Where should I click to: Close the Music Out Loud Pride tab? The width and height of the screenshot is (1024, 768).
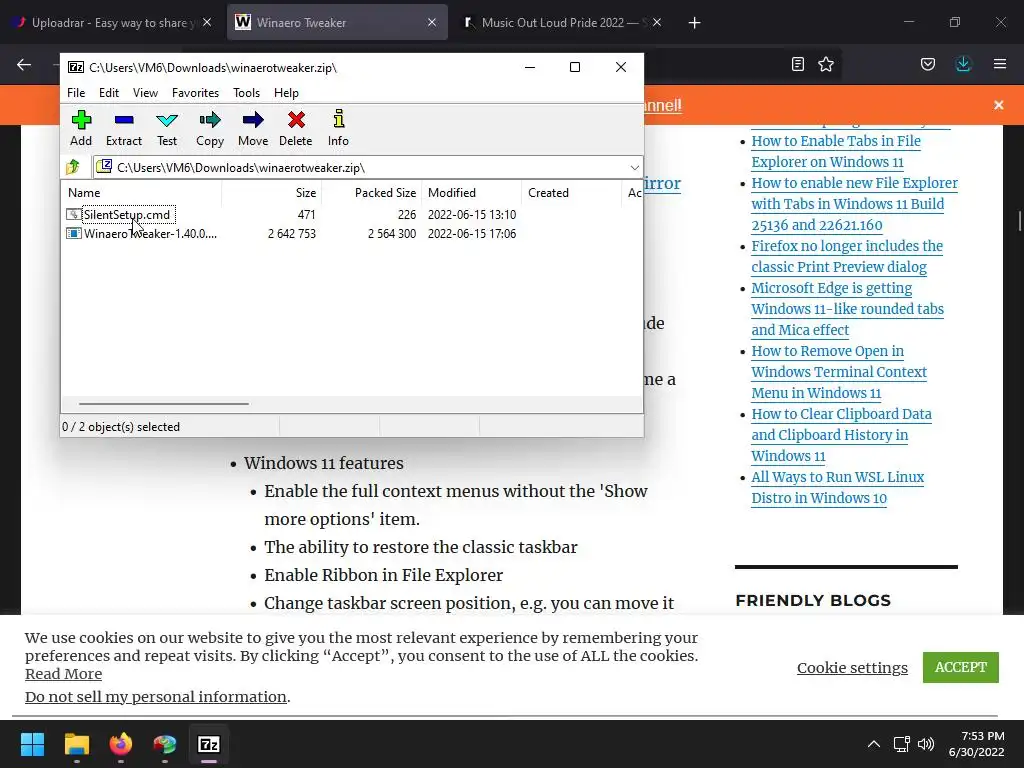coord(657,22)
